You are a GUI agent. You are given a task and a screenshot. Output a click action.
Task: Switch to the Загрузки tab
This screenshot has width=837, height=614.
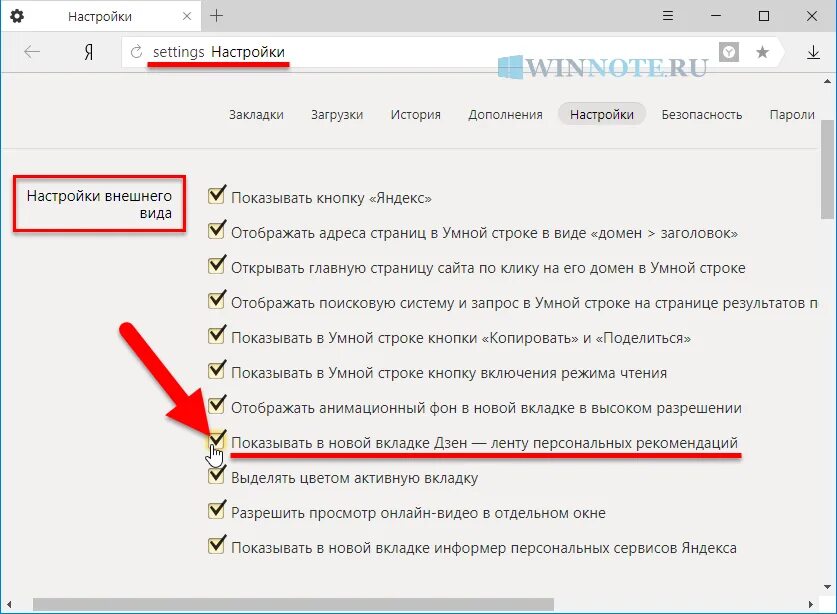tap(337, 115)
